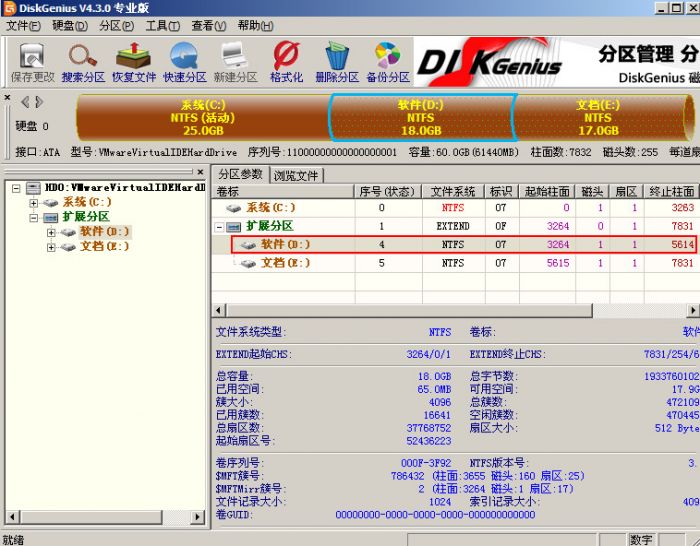Open the 工具(T) menu
Screen dimensions: 700x546
click(163, 26)
